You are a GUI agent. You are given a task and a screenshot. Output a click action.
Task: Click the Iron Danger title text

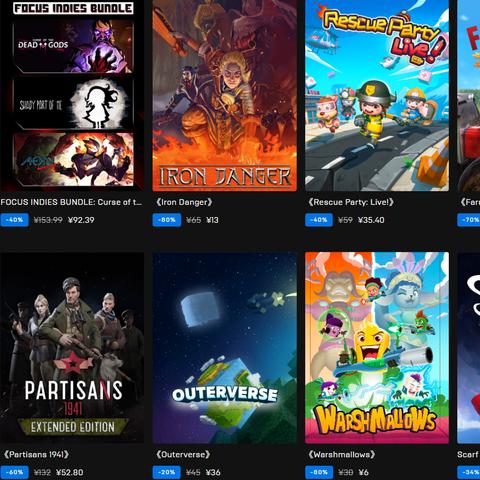pyautogui.click(x=184, y=202)
